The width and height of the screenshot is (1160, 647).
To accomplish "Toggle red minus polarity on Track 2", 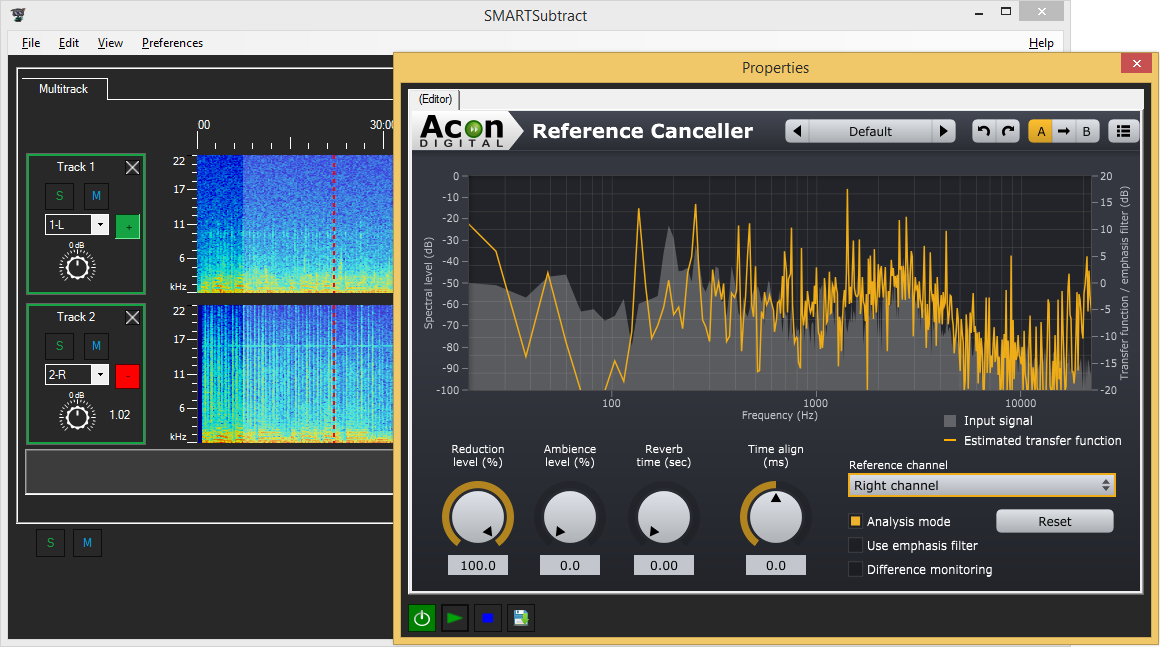I will point(127,376).
